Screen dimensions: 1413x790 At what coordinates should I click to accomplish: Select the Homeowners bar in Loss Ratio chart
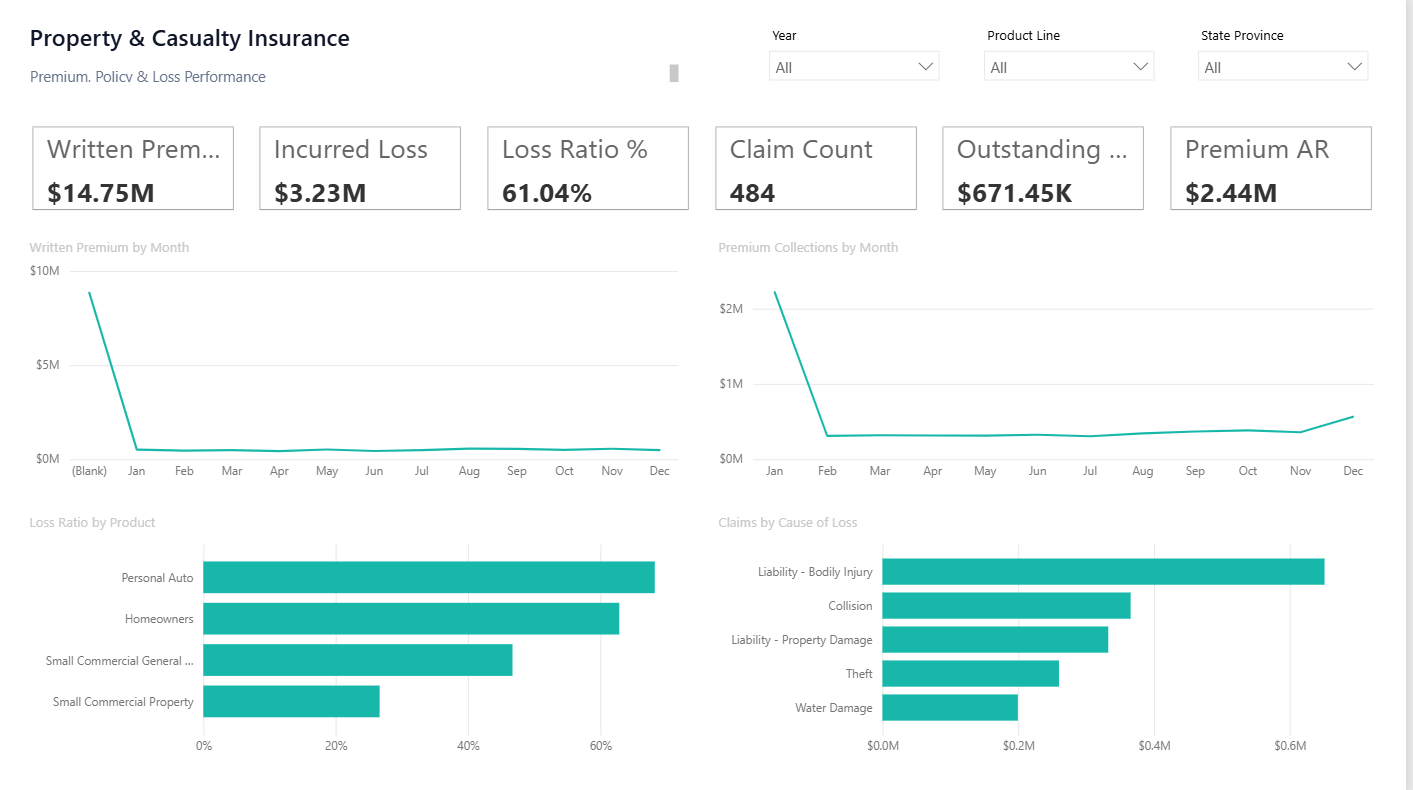pyautogui.click(x=411, y=619)
